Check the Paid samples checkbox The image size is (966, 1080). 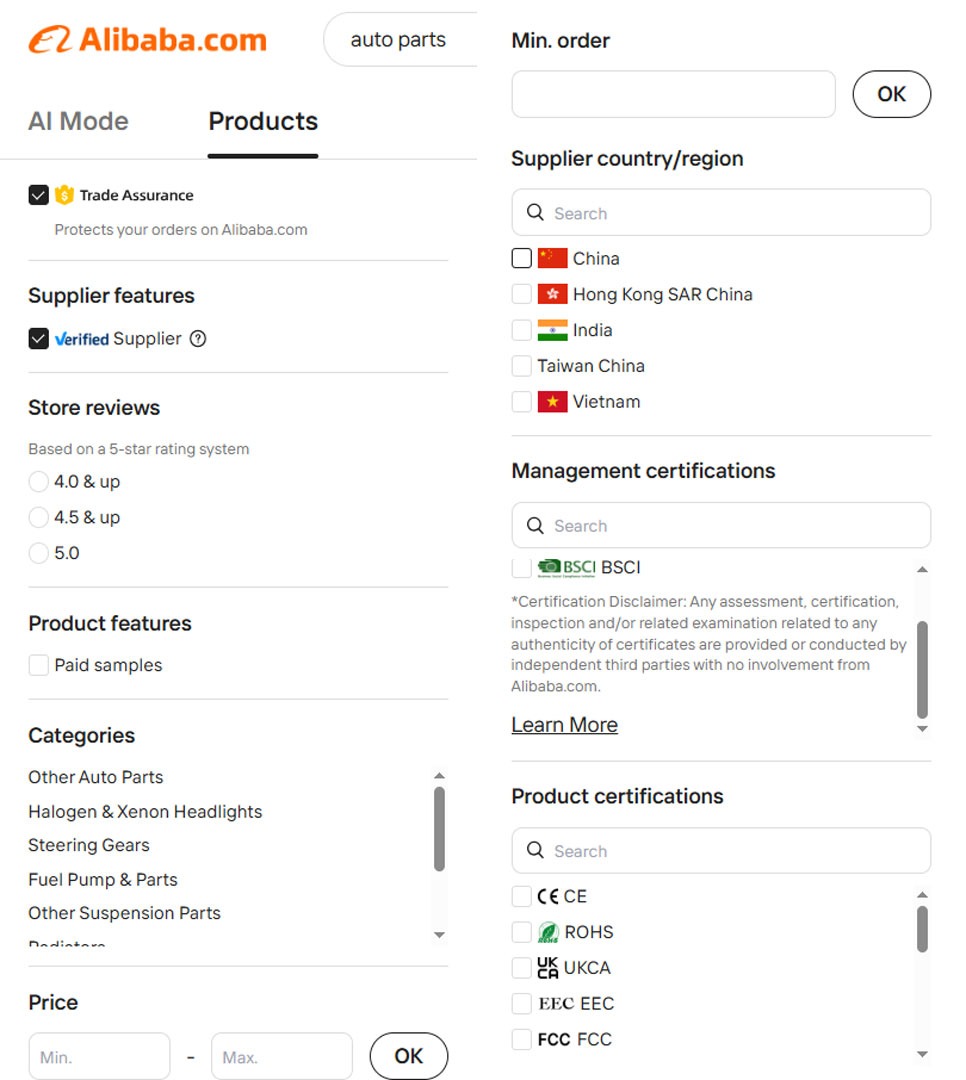point(39,665)
